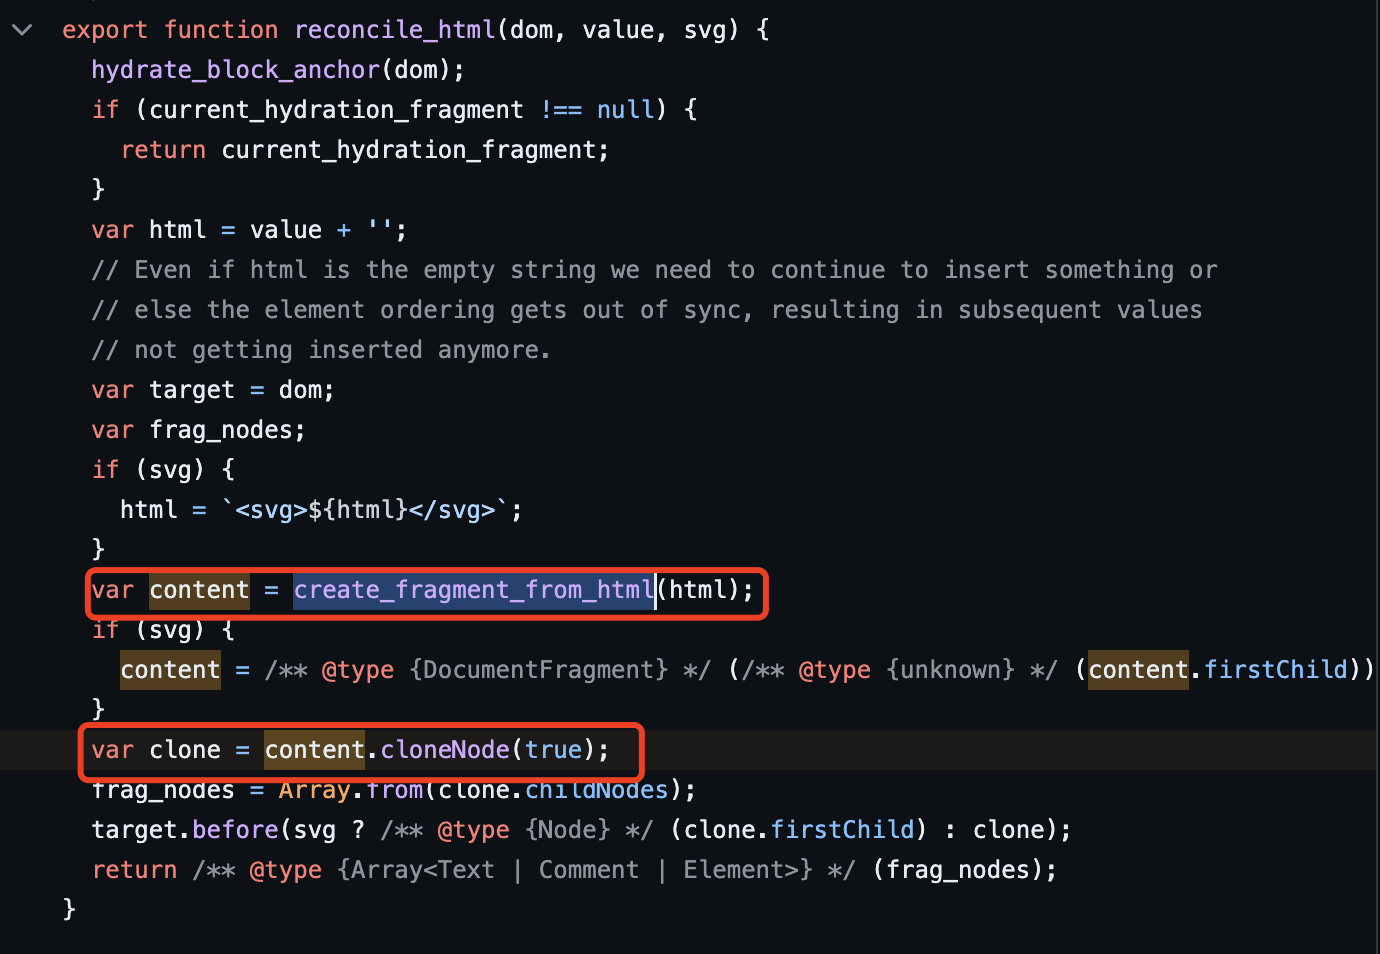Click the highlighted create_fragment_from_html call
The image size is (1380, 954).
pos(473,590)
